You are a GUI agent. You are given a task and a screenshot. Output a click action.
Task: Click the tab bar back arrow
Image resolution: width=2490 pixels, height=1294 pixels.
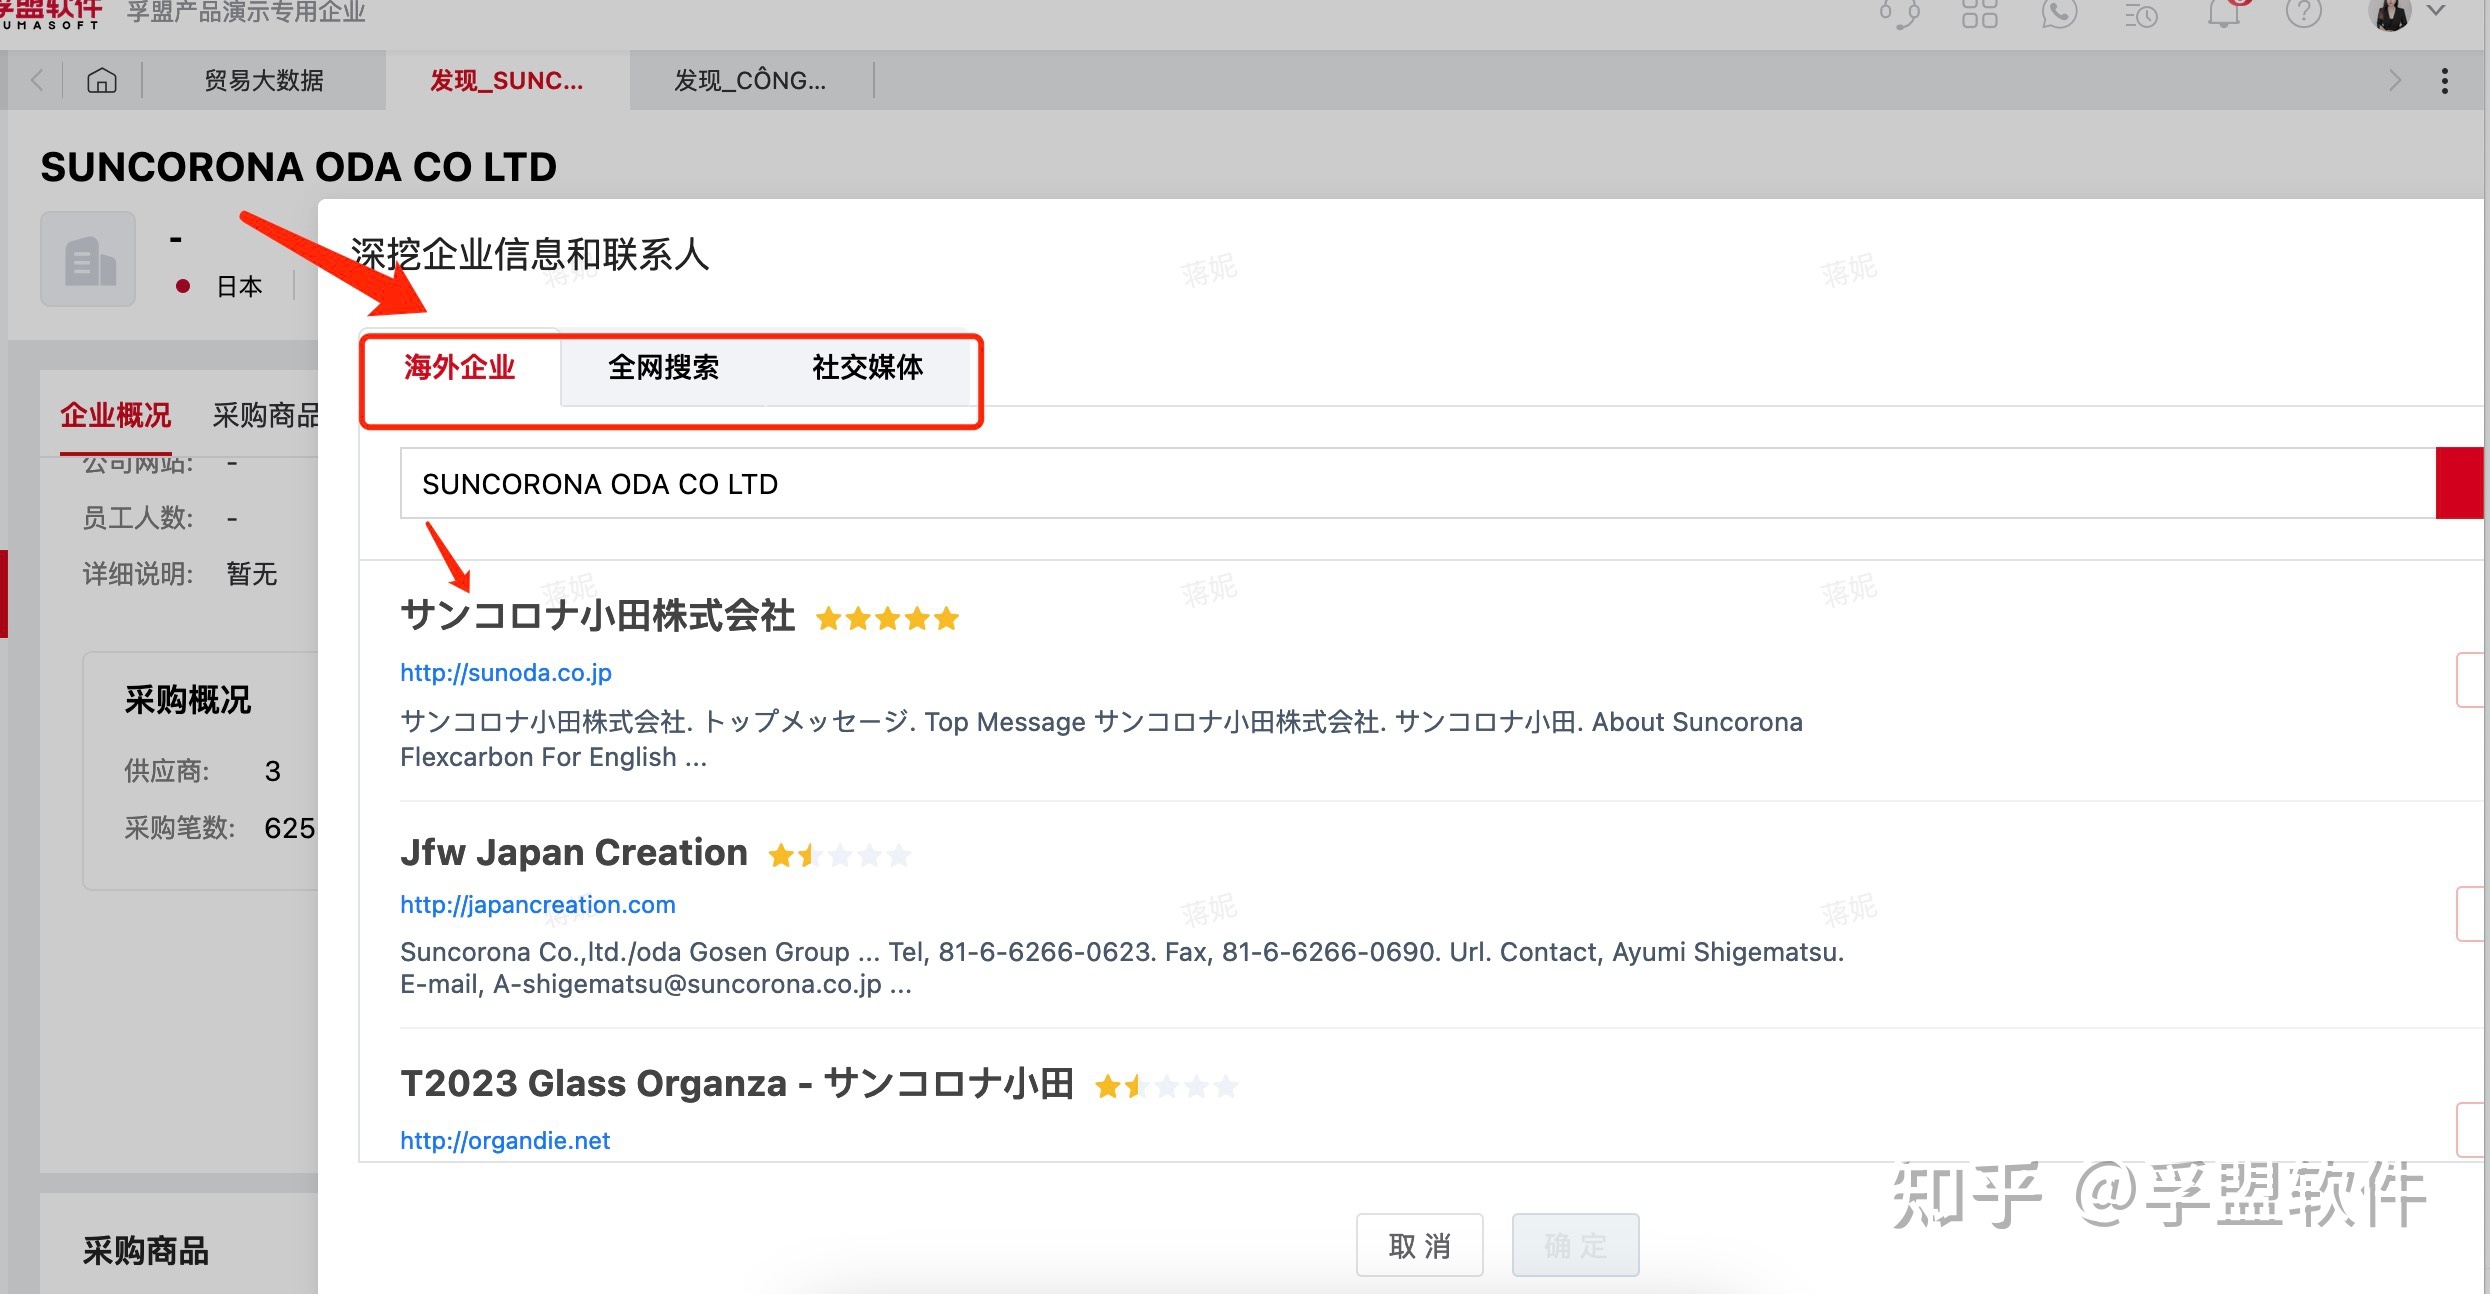pos(37,80)
